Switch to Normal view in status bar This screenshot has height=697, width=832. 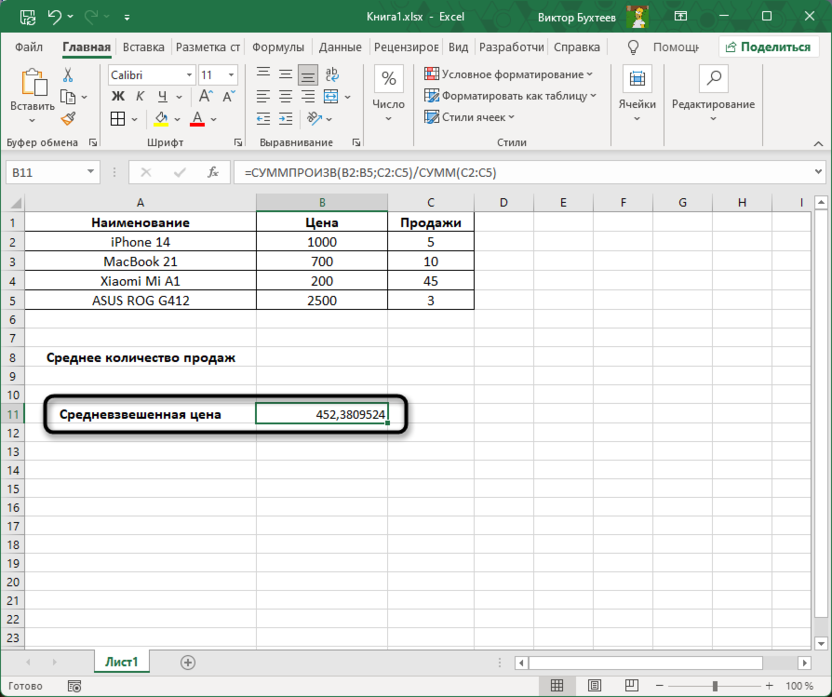pos(557,686)
